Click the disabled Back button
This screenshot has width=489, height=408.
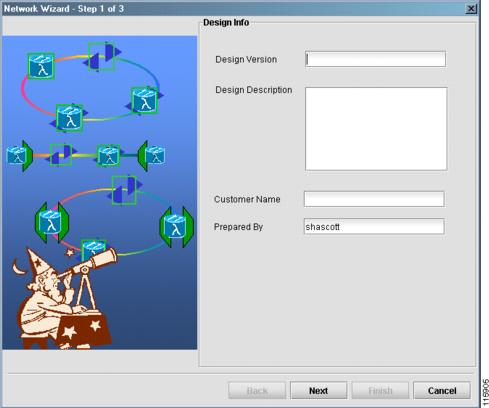coord(257,390)
